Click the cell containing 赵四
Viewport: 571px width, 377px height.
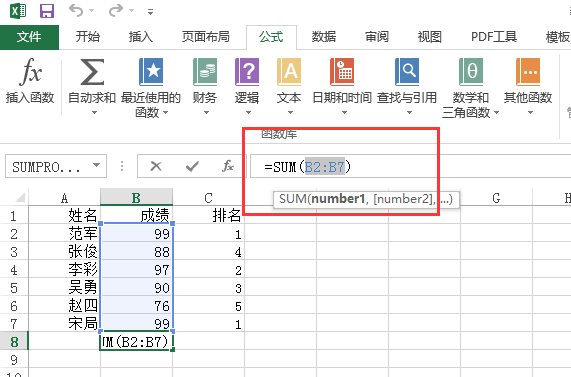[x=64, y=305]
